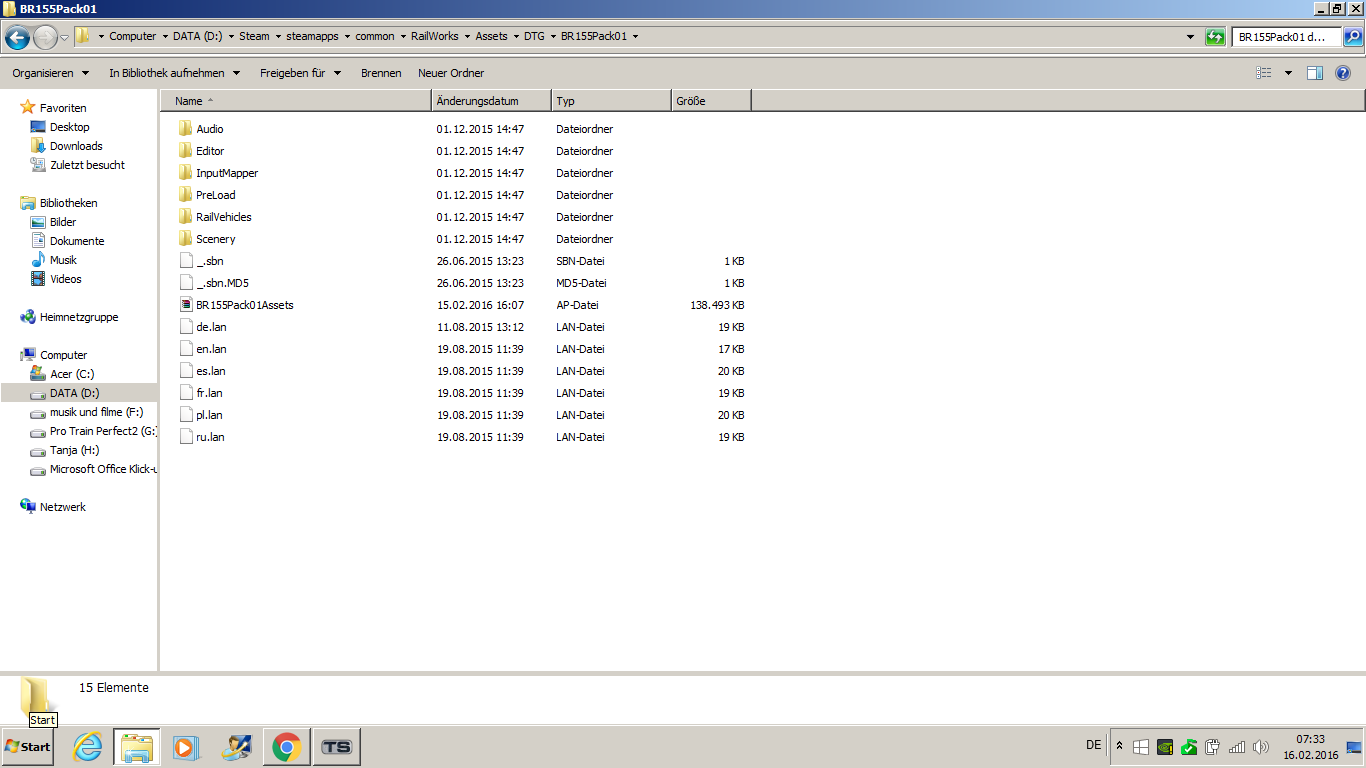Sort by the Typ column header
The width and height of the screenshot is (1366, 768).
pyautogui.click(x=611, y=101)
